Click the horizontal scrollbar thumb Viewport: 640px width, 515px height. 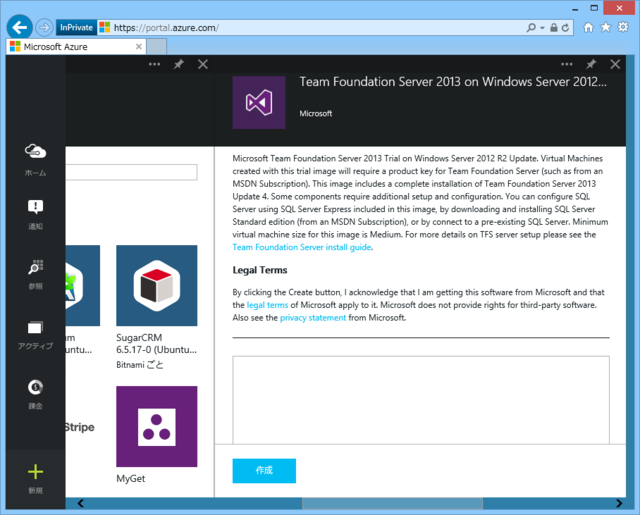392,503
